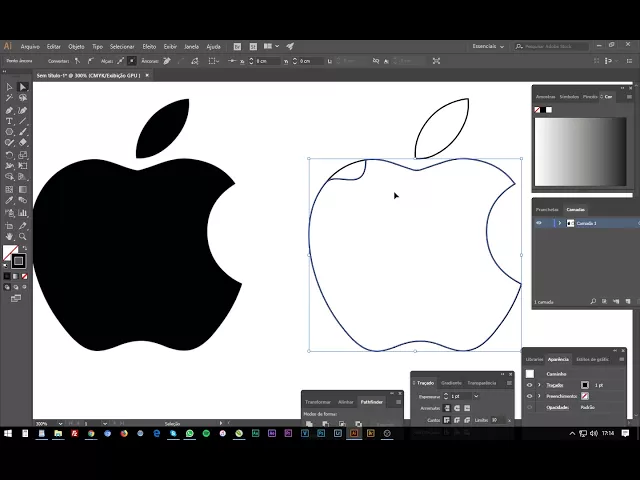Open the Aparência panel options menu
Screen dimensions: 640x480
622,359
